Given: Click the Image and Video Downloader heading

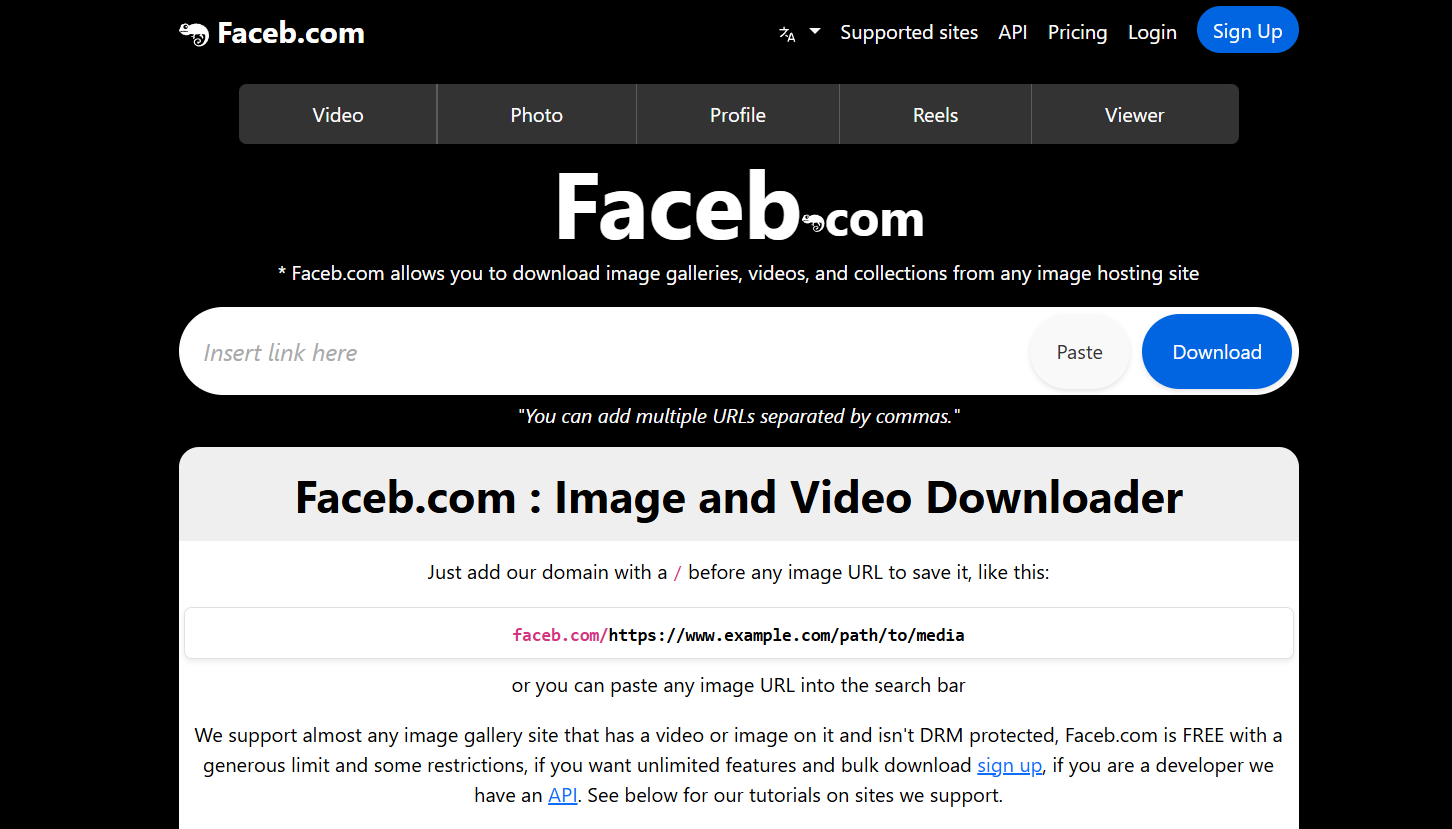Looking at the screenshot, I should click(x=739, y=497).
